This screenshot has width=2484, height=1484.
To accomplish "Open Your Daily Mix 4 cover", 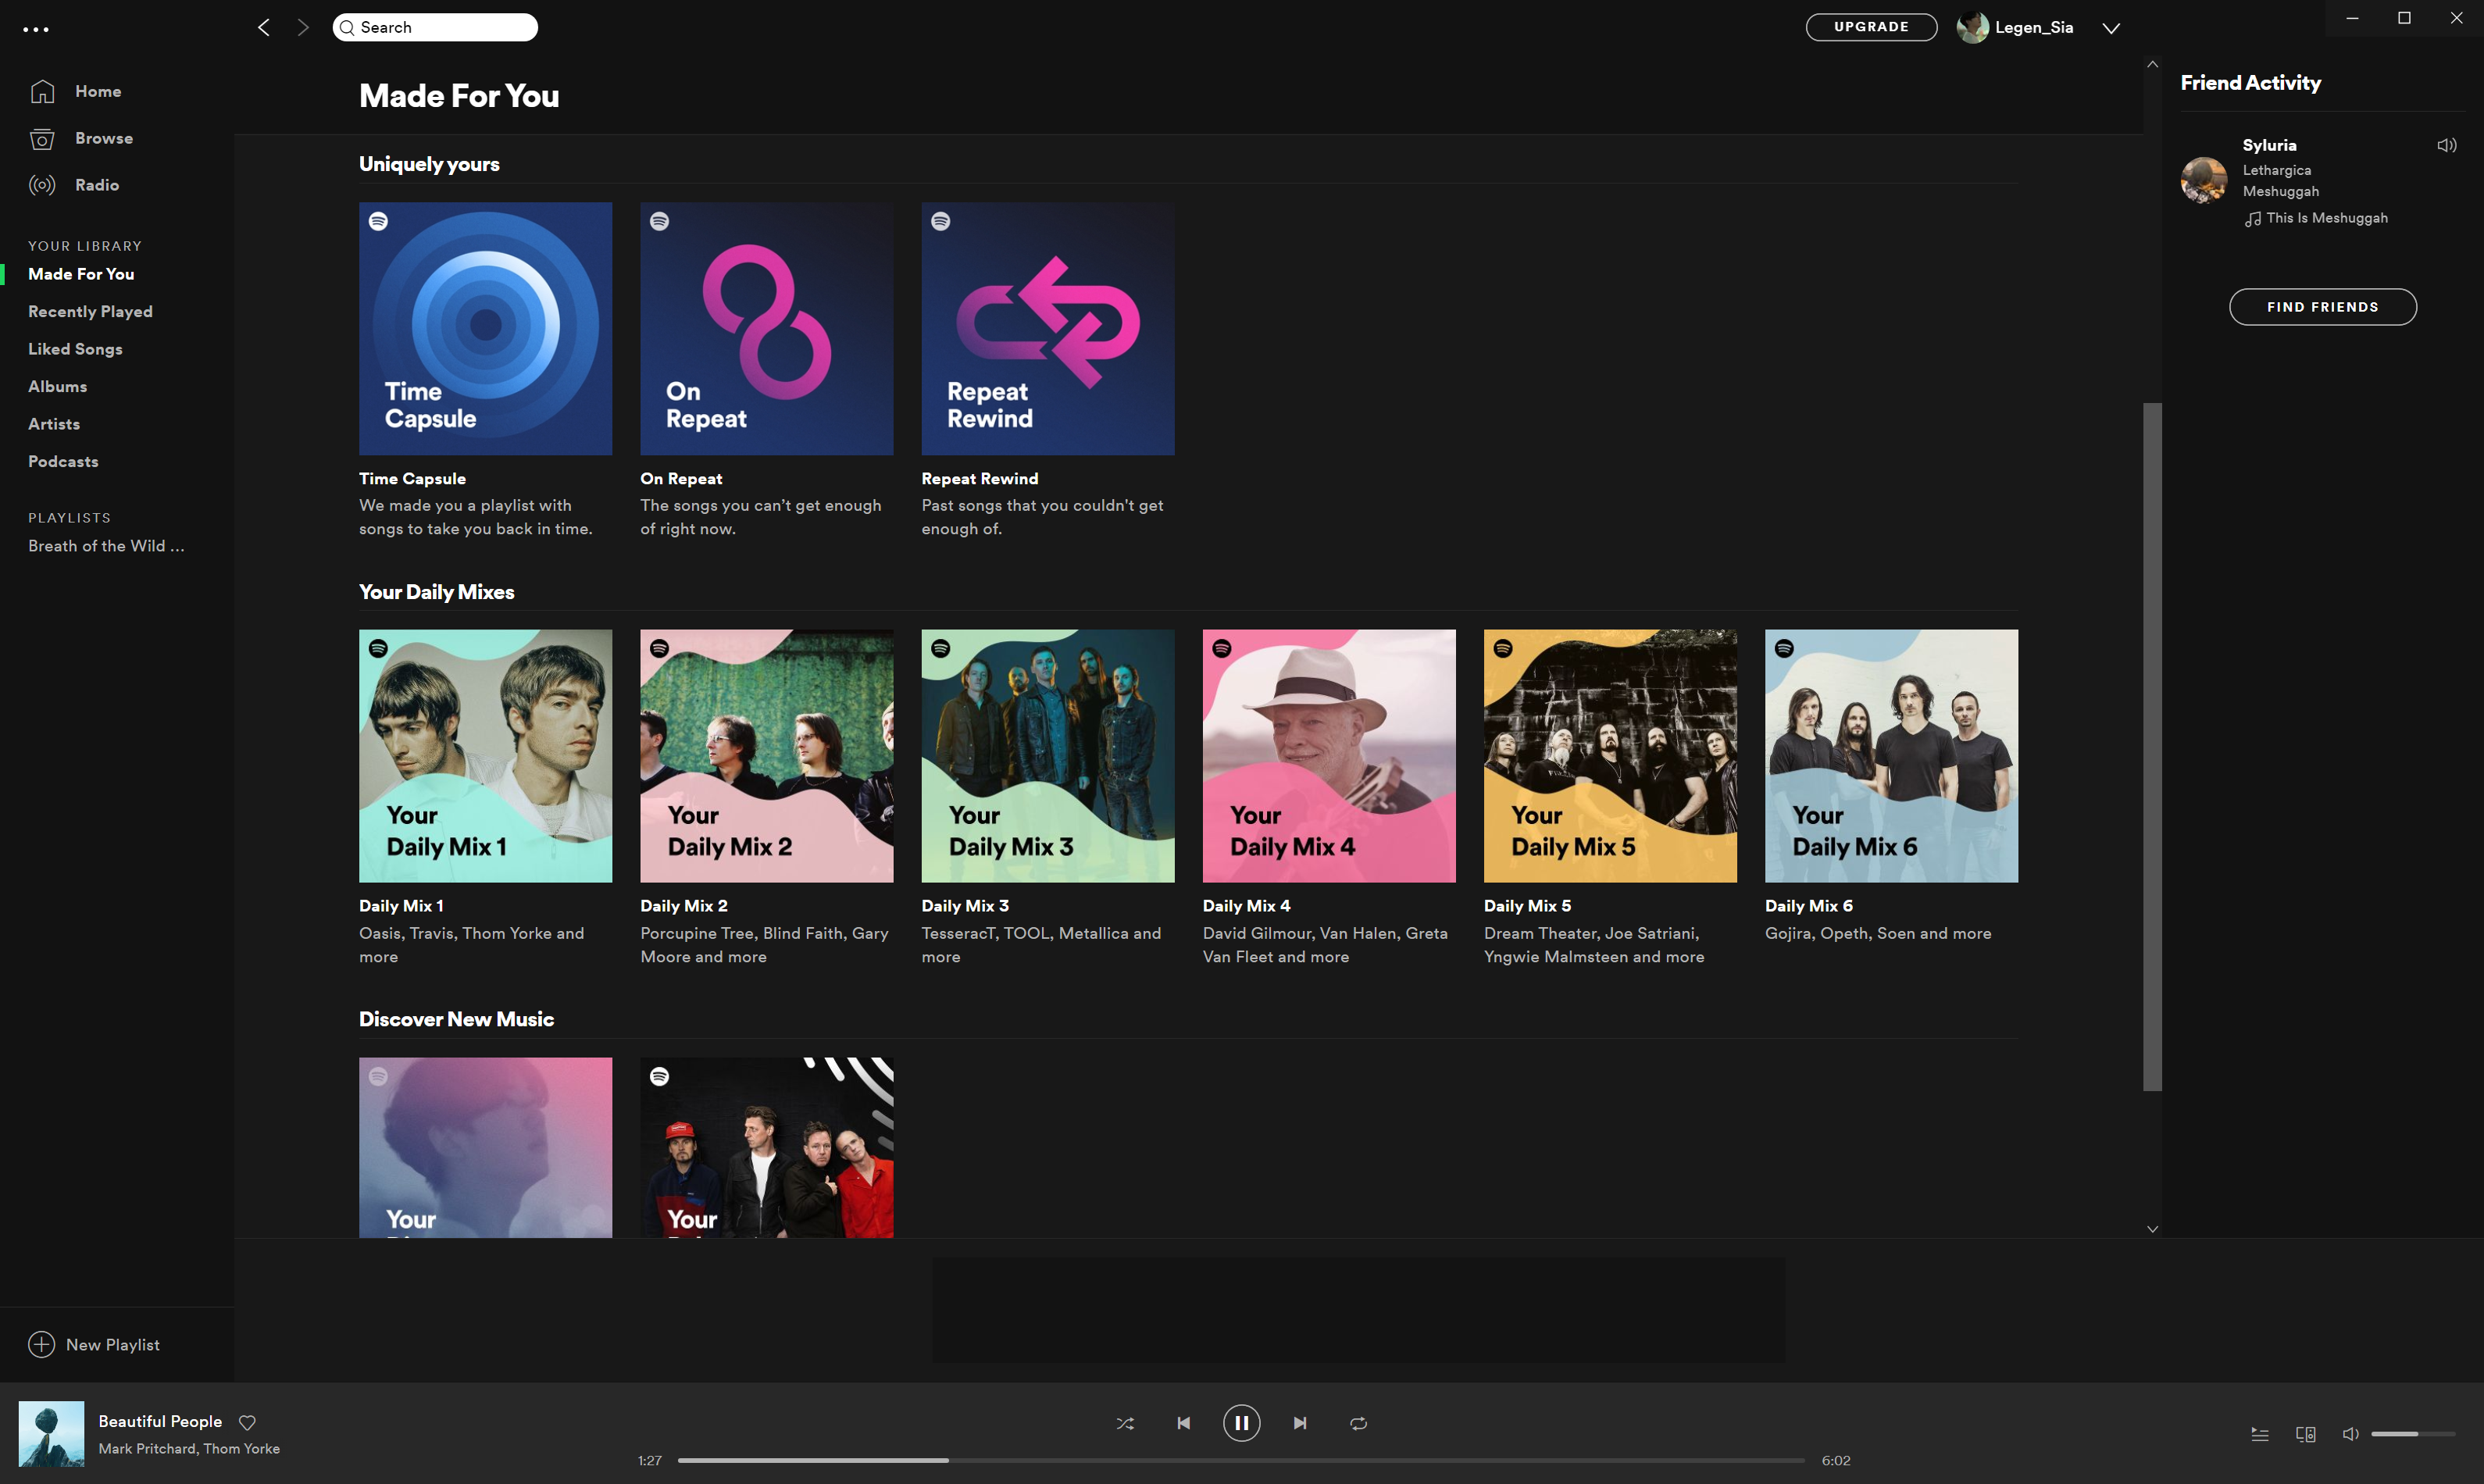I will (x=1329, y=756).
